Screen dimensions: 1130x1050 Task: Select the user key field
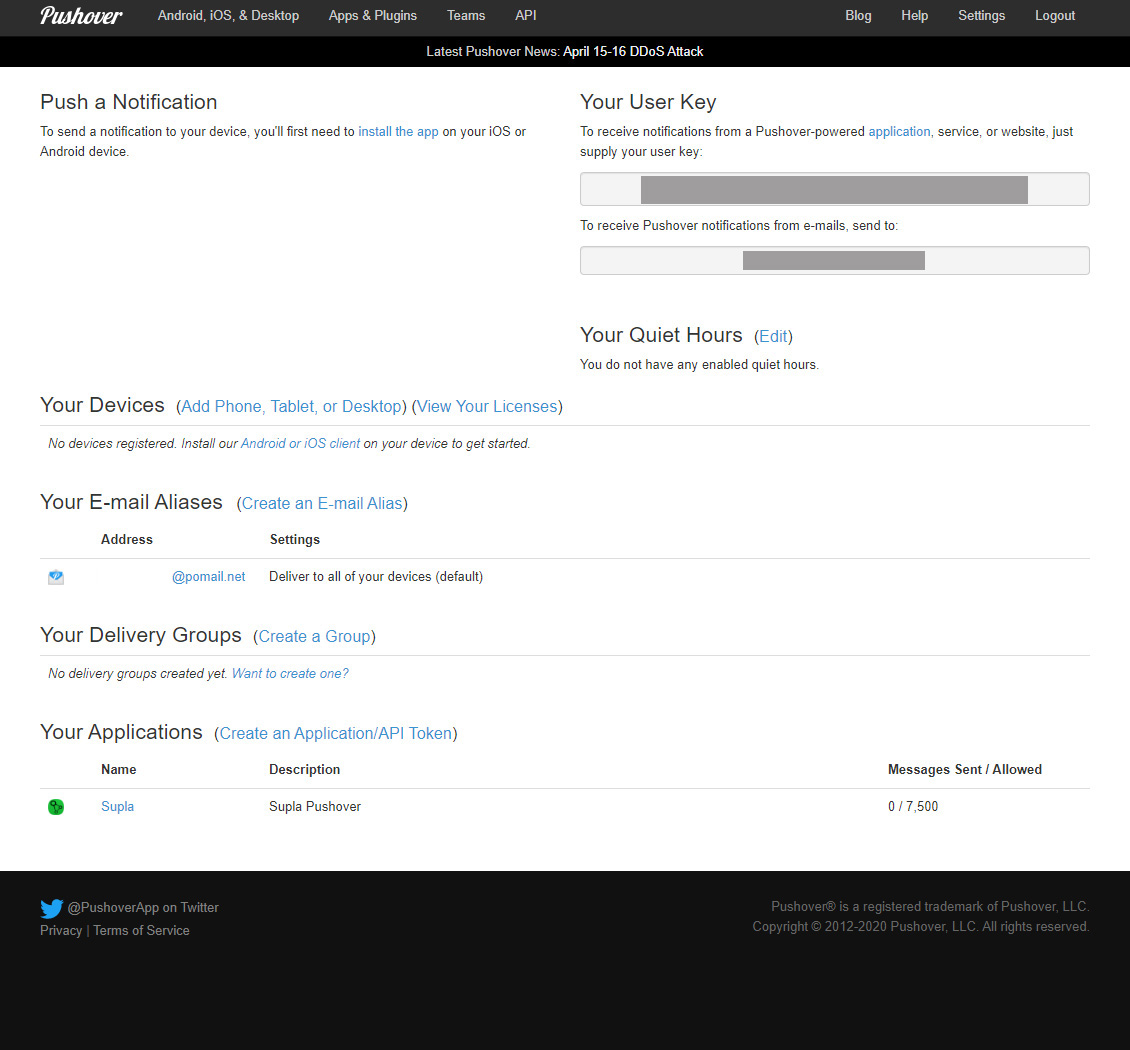point(835,189)
